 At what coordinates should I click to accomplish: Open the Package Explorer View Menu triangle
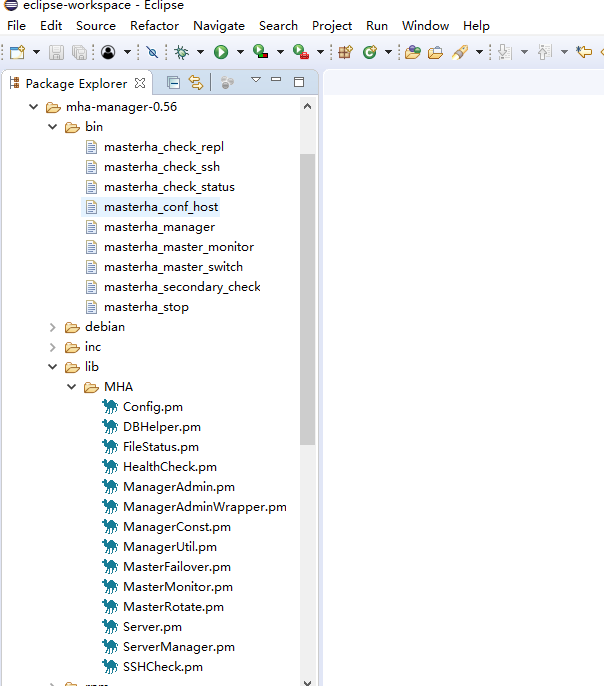tap(256, 80)
